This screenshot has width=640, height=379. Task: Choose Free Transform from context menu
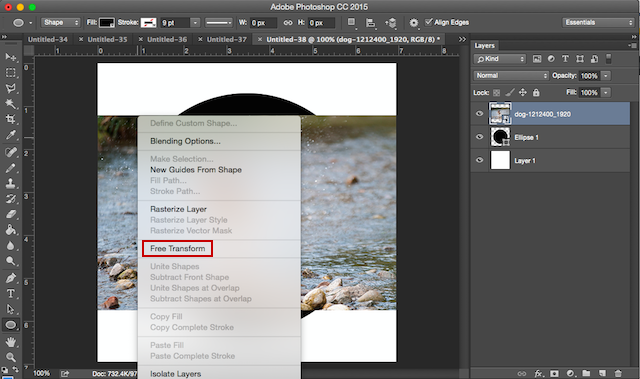click(178, 248)
